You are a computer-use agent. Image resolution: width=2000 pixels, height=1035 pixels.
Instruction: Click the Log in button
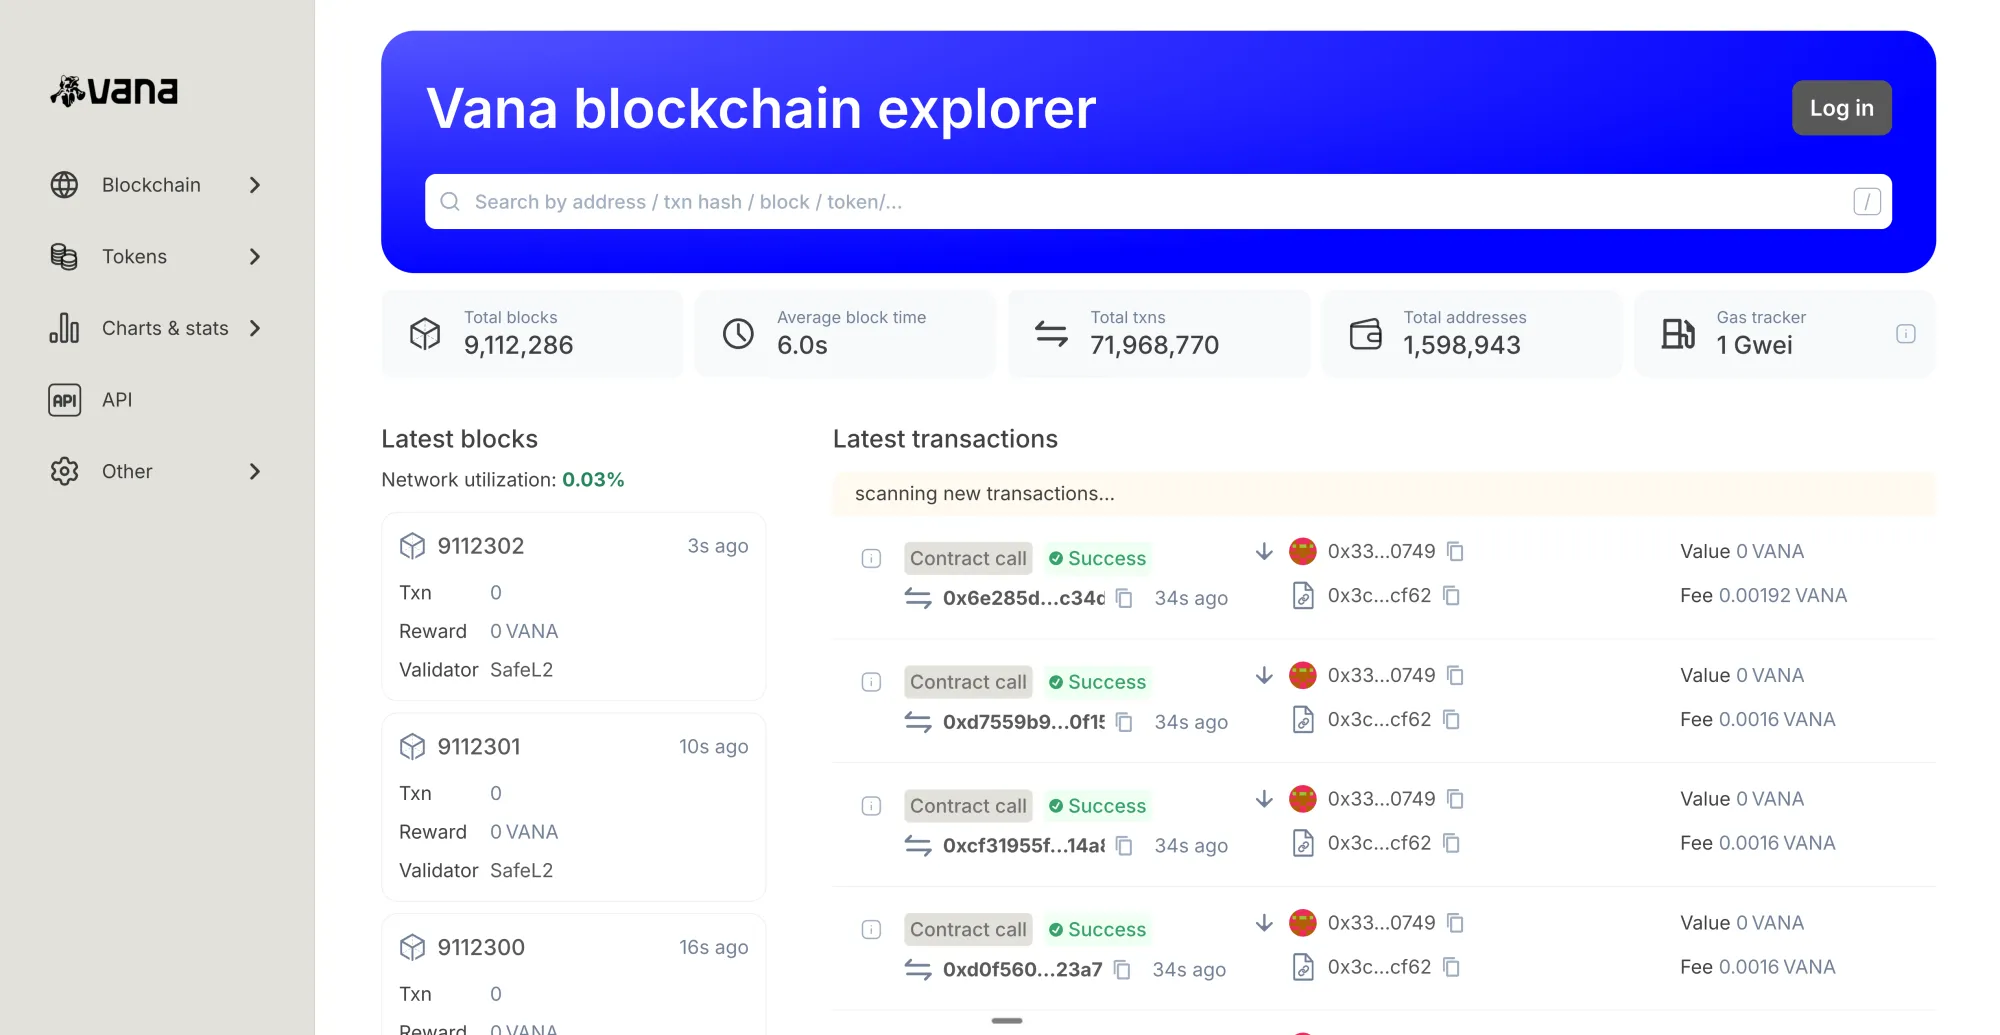click(x=1841, y=108)
